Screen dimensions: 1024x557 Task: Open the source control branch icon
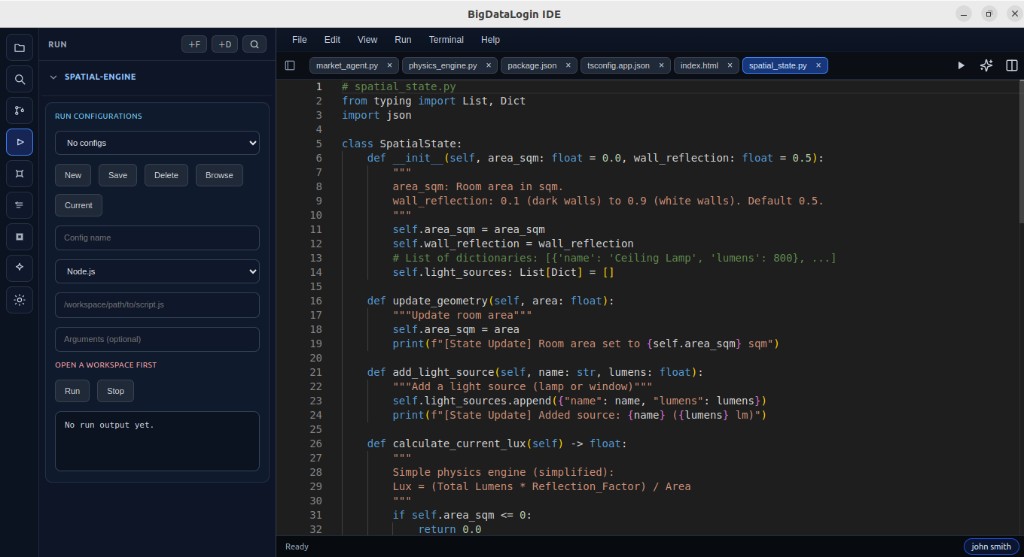[20, 110]
